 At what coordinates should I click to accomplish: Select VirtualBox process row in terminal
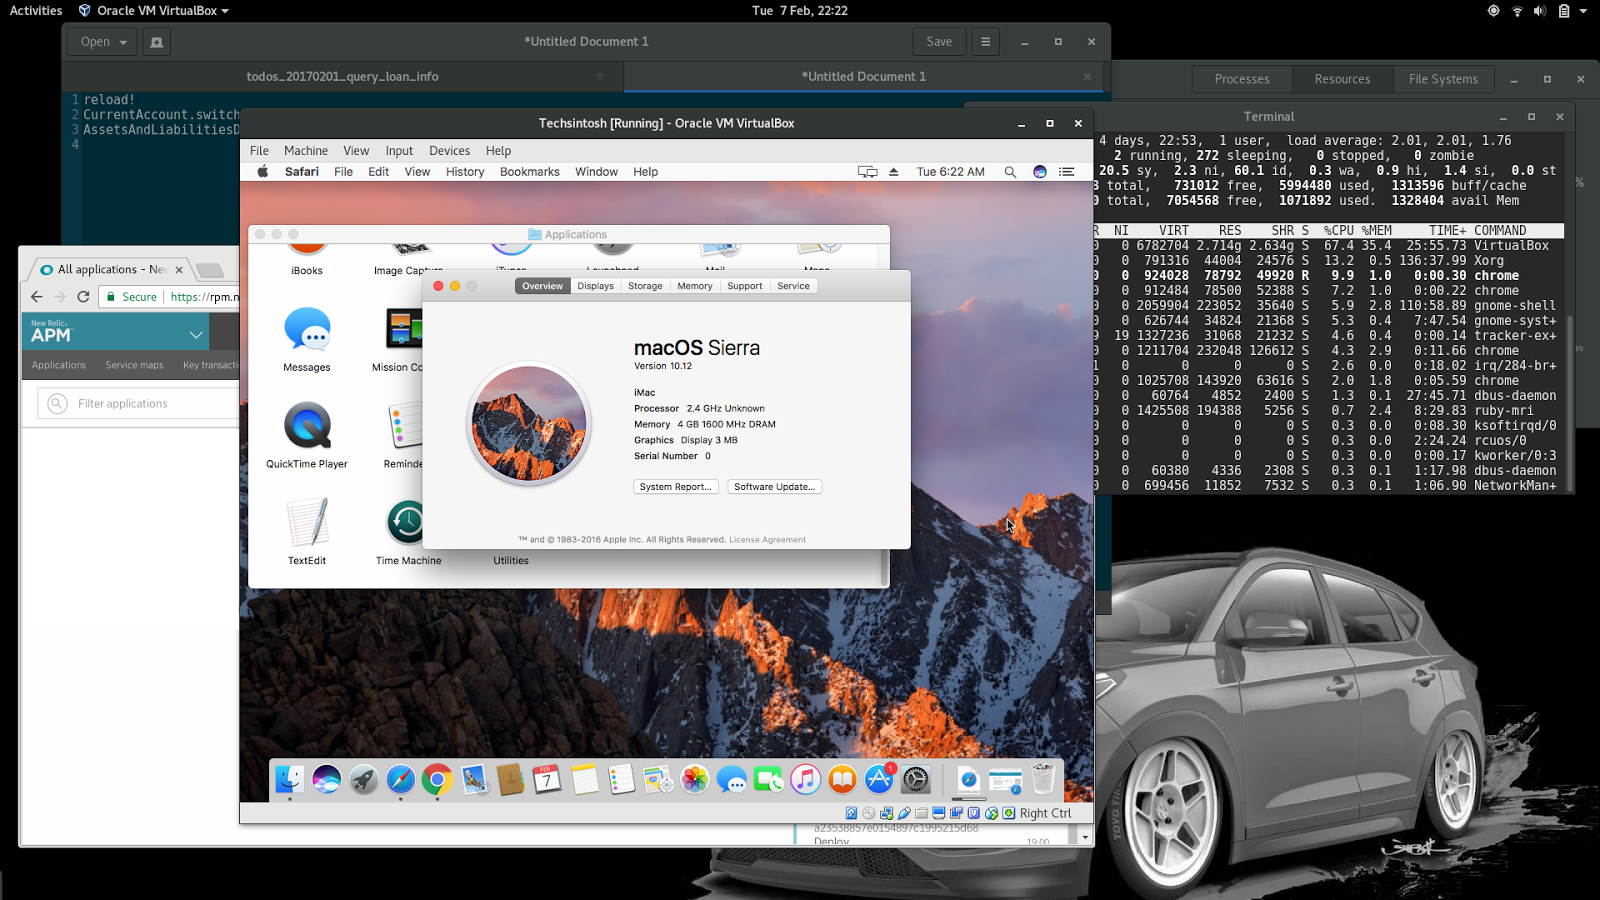1328,246
